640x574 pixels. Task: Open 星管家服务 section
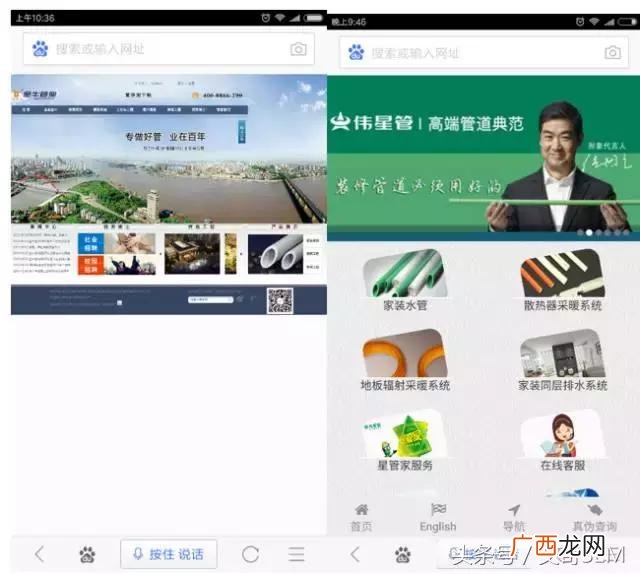(405, 441)
